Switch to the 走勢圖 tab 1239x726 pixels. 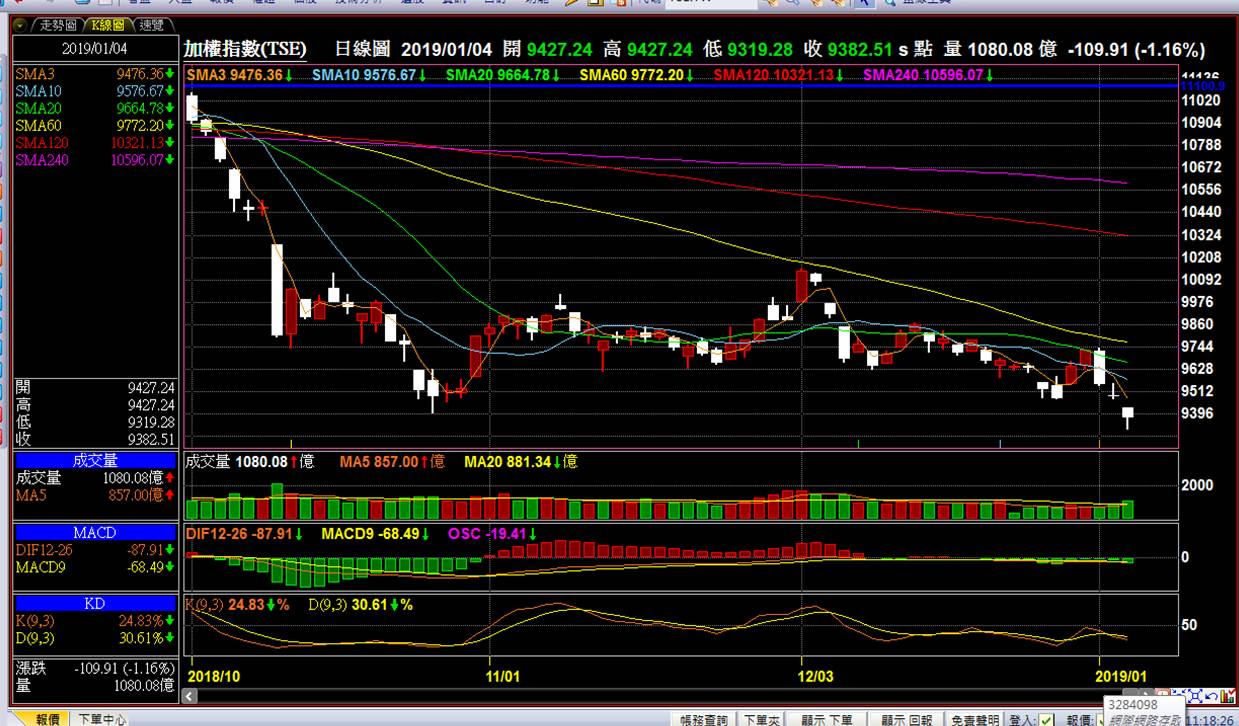[56, 24]
